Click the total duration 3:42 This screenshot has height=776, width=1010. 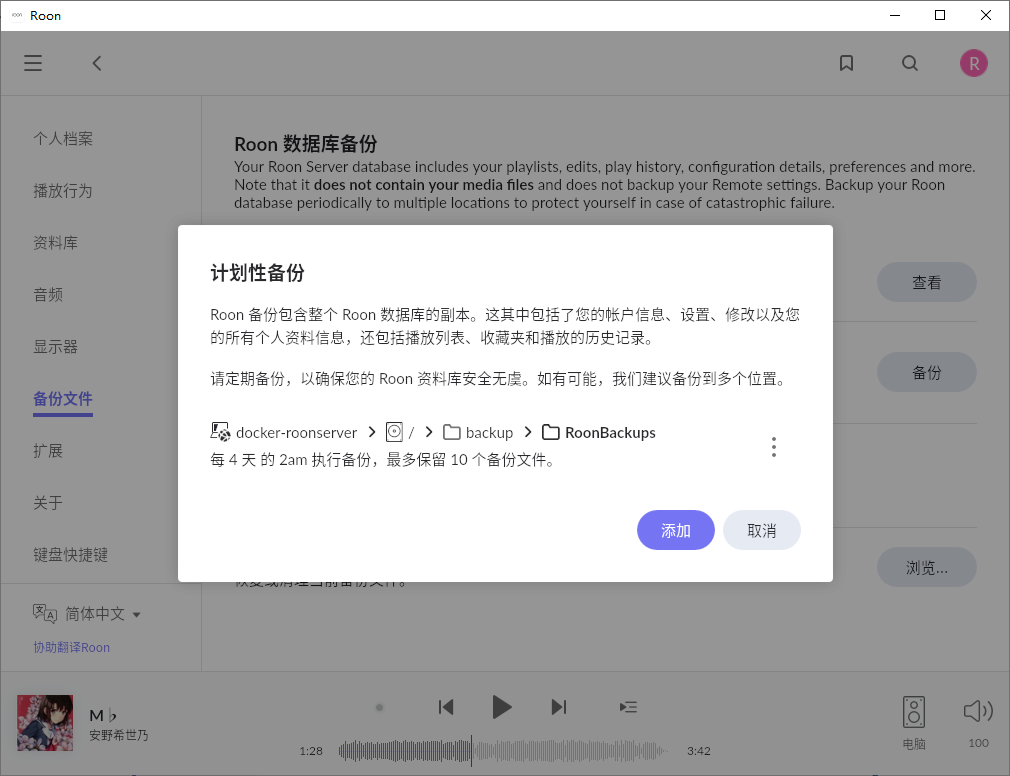point(699,751)
